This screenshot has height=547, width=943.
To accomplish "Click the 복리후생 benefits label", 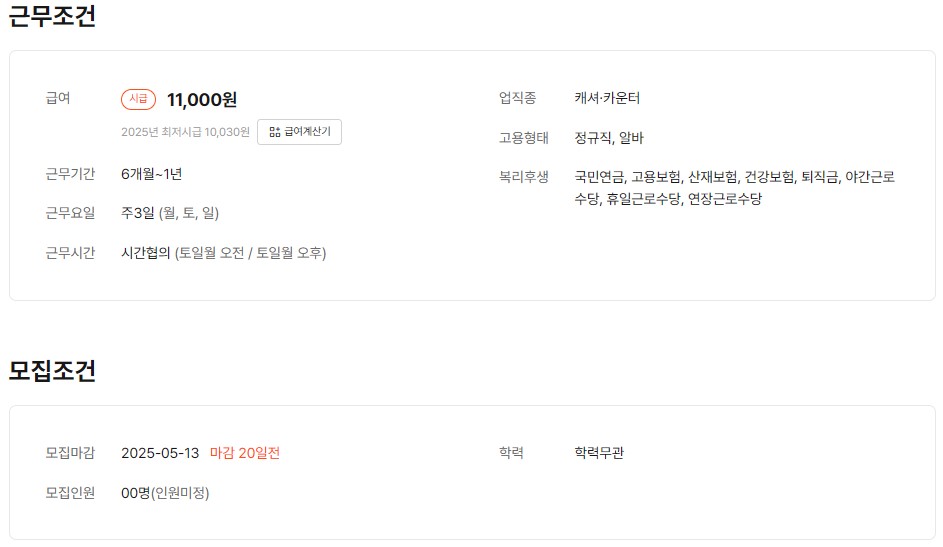I will (x=524, y=177).
